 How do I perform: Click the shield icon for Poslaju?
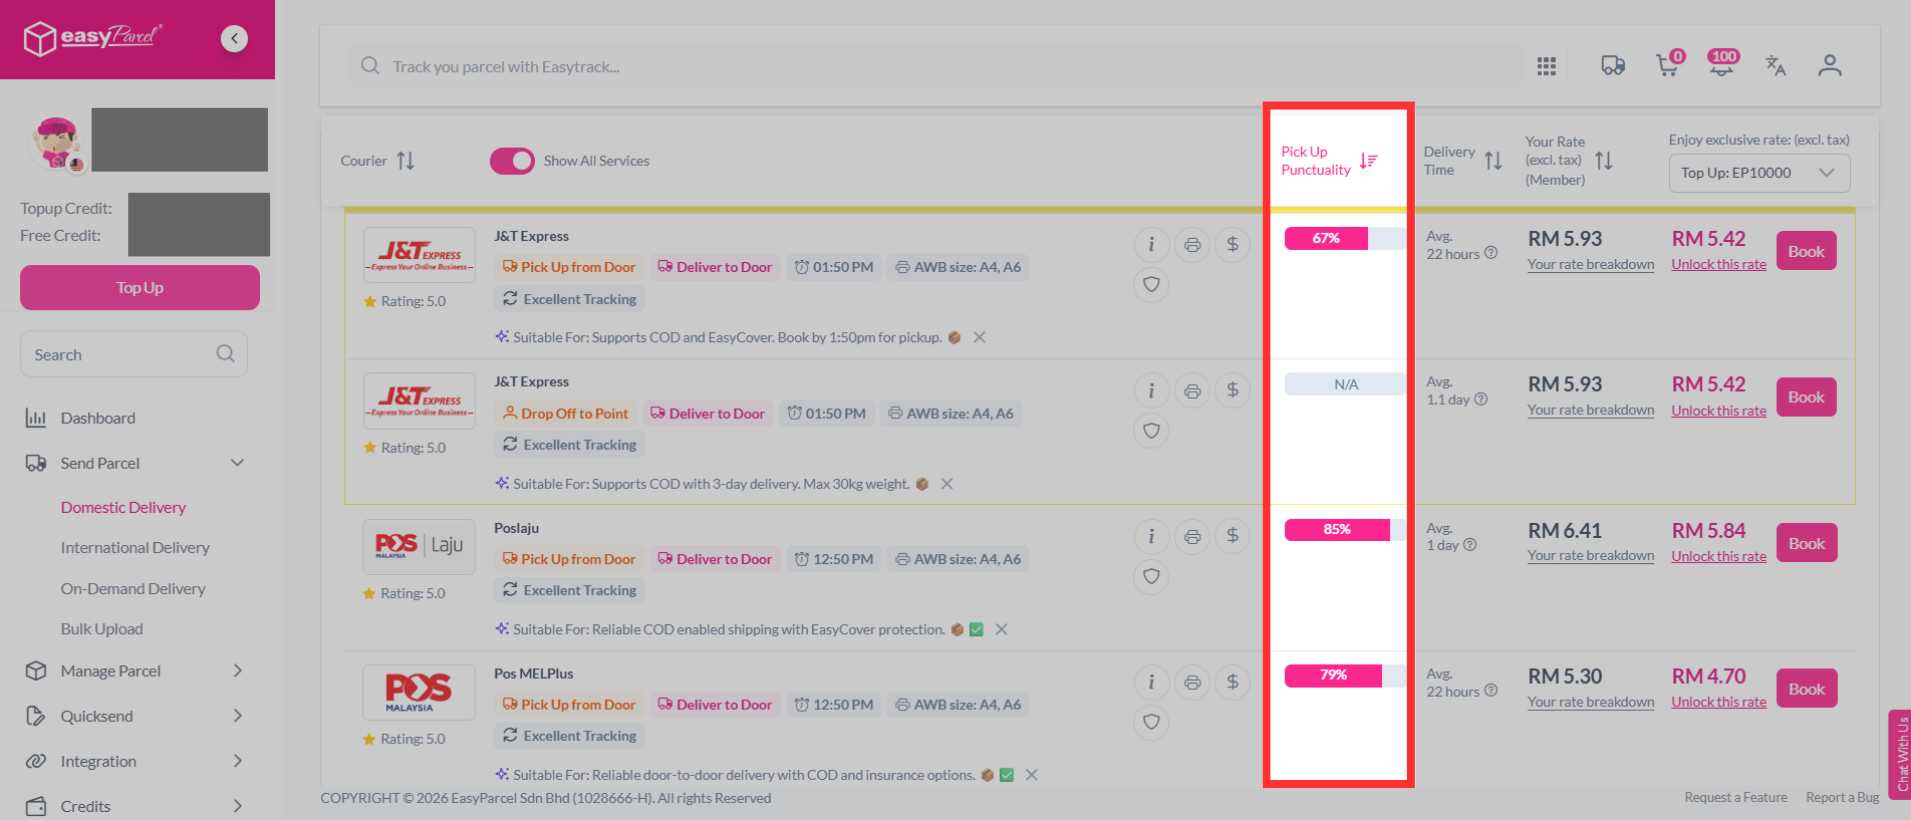click(1151, 576)
